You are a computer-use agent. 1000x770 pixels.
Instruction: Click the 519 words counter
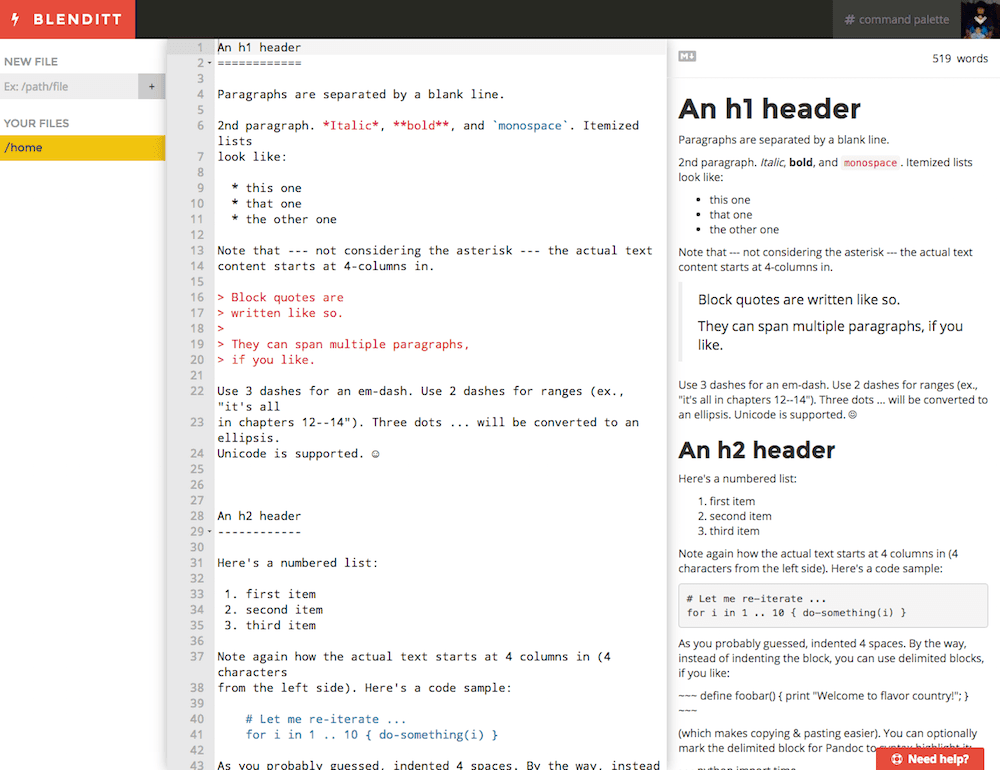(x=960, y=58)
